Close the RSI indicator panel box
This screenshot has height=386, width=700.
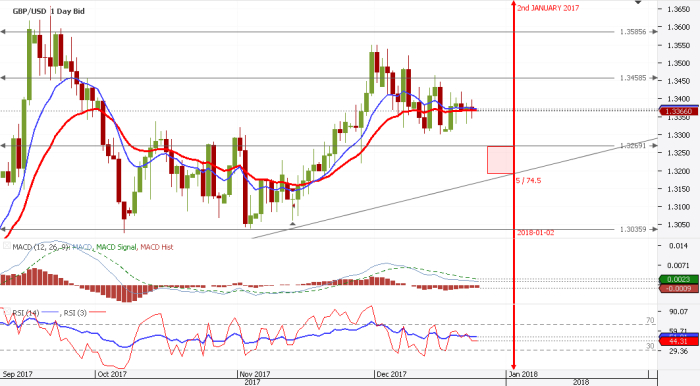[7, 311]
